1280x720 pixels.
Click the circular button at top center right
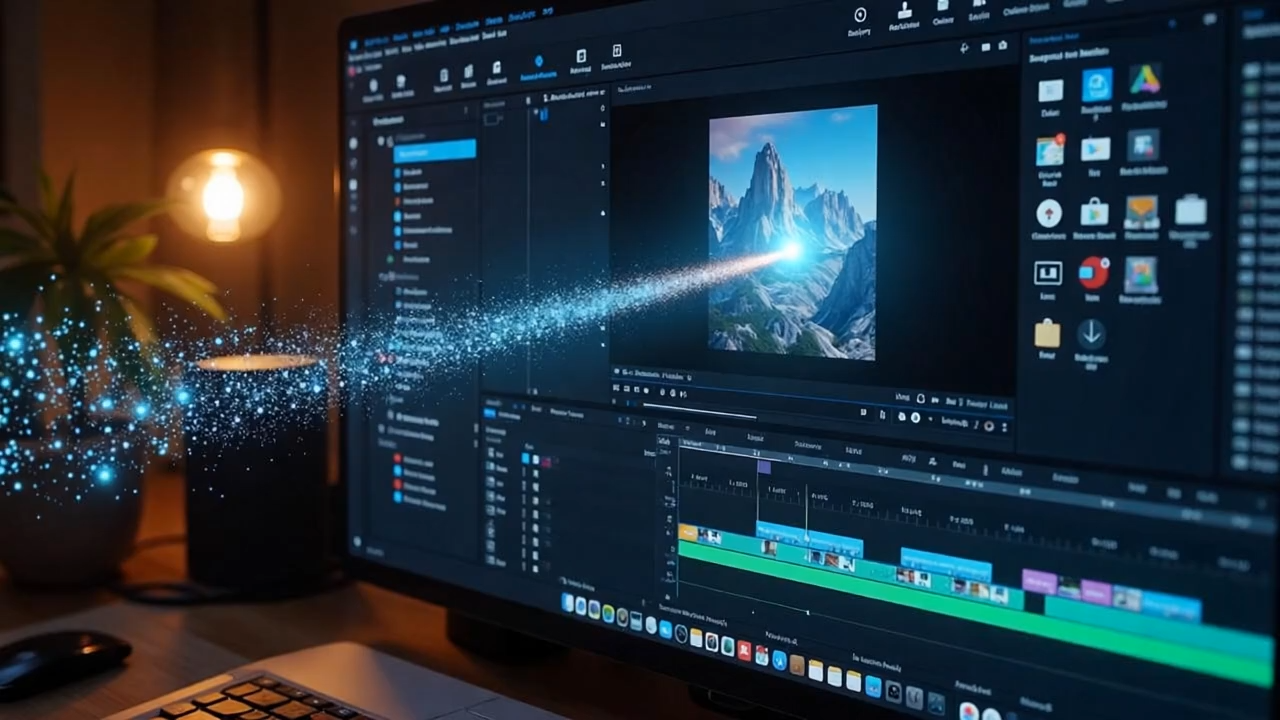coord(859,14)
